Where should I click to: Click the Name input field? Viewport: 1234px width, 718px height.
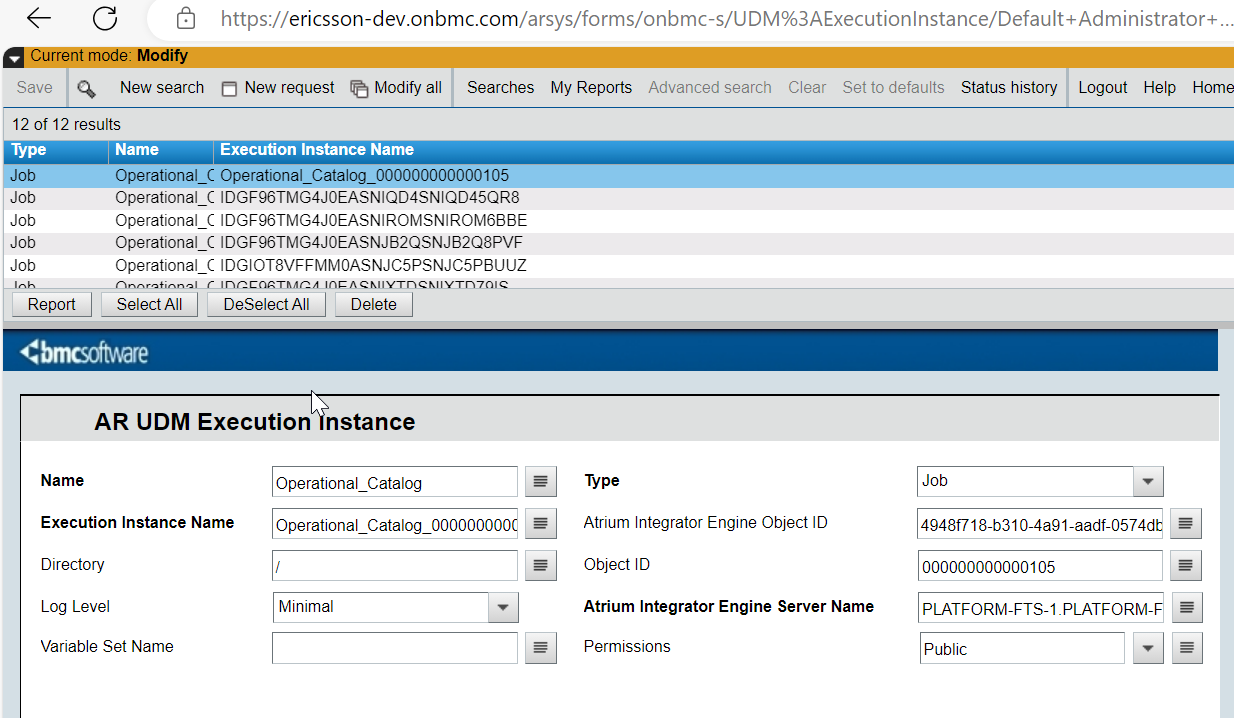point(395,482)
